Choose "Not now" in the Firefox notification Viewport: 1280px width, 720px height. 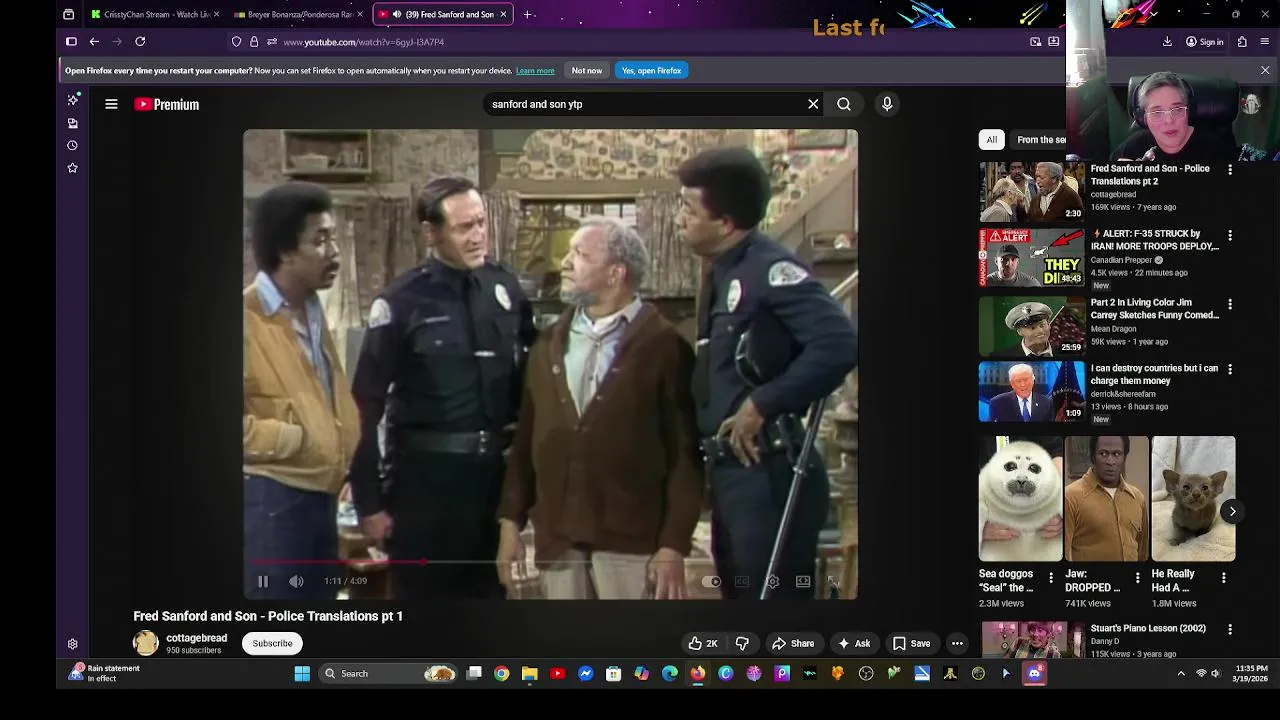click(x=587, y=71)
